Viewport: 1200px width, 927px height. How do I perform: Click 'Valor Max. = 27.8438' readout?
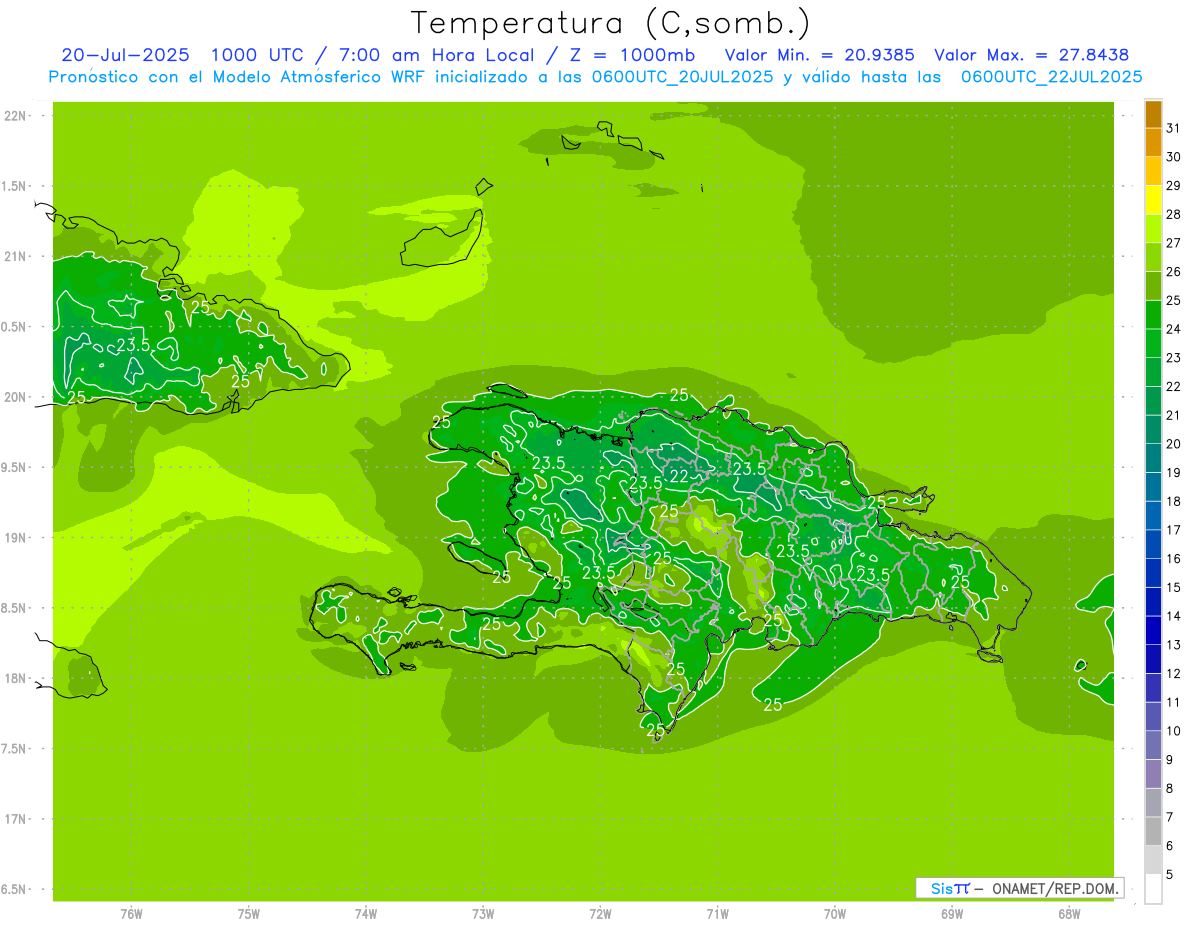[1031, 55]
